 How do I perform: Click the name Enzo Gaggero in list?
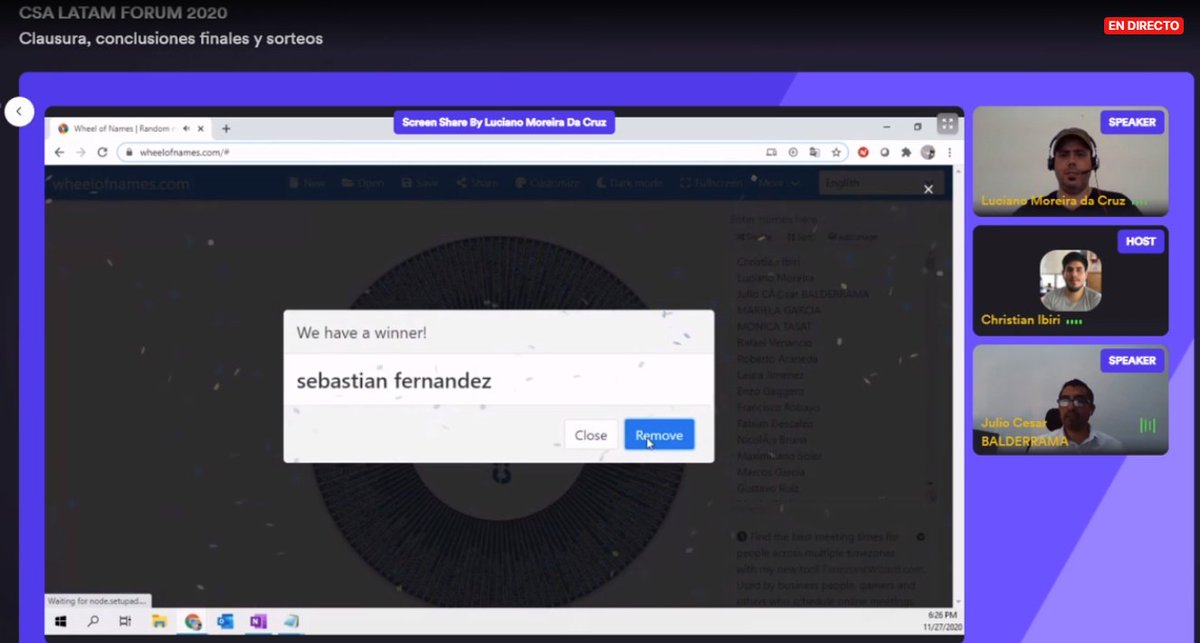(770, 391)
